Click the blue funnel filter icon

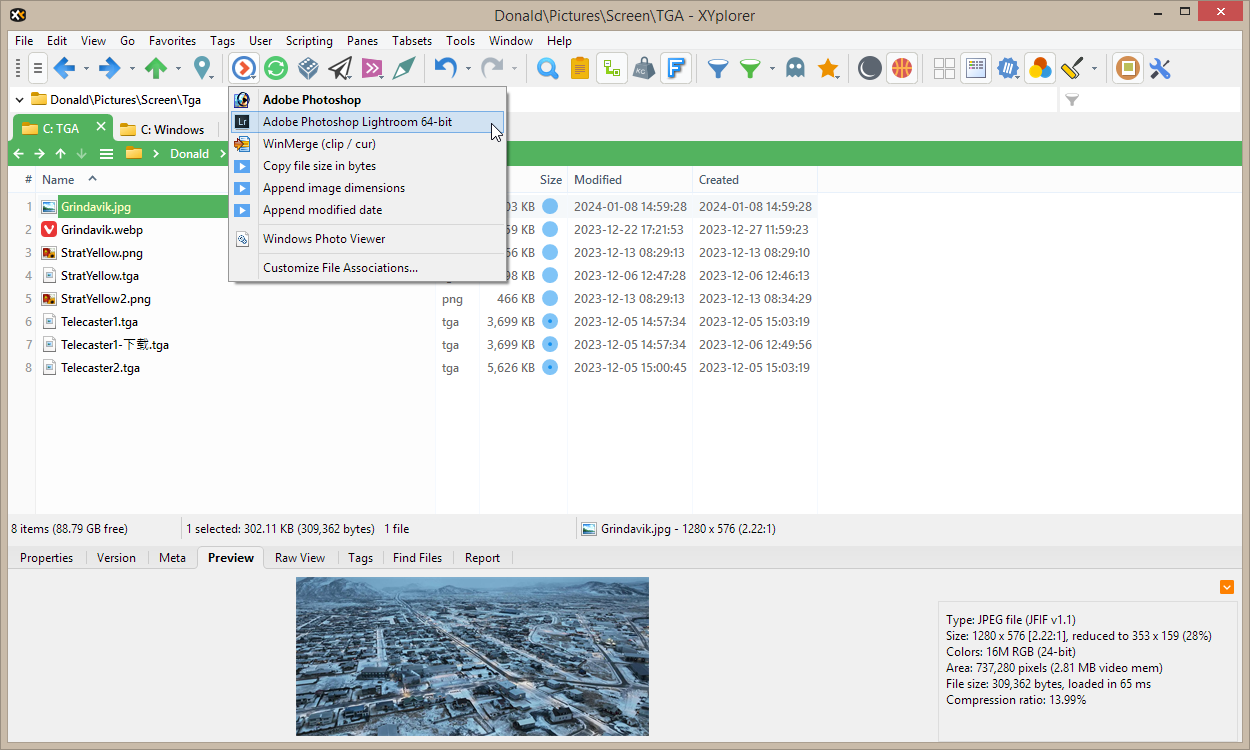[717, 68]
